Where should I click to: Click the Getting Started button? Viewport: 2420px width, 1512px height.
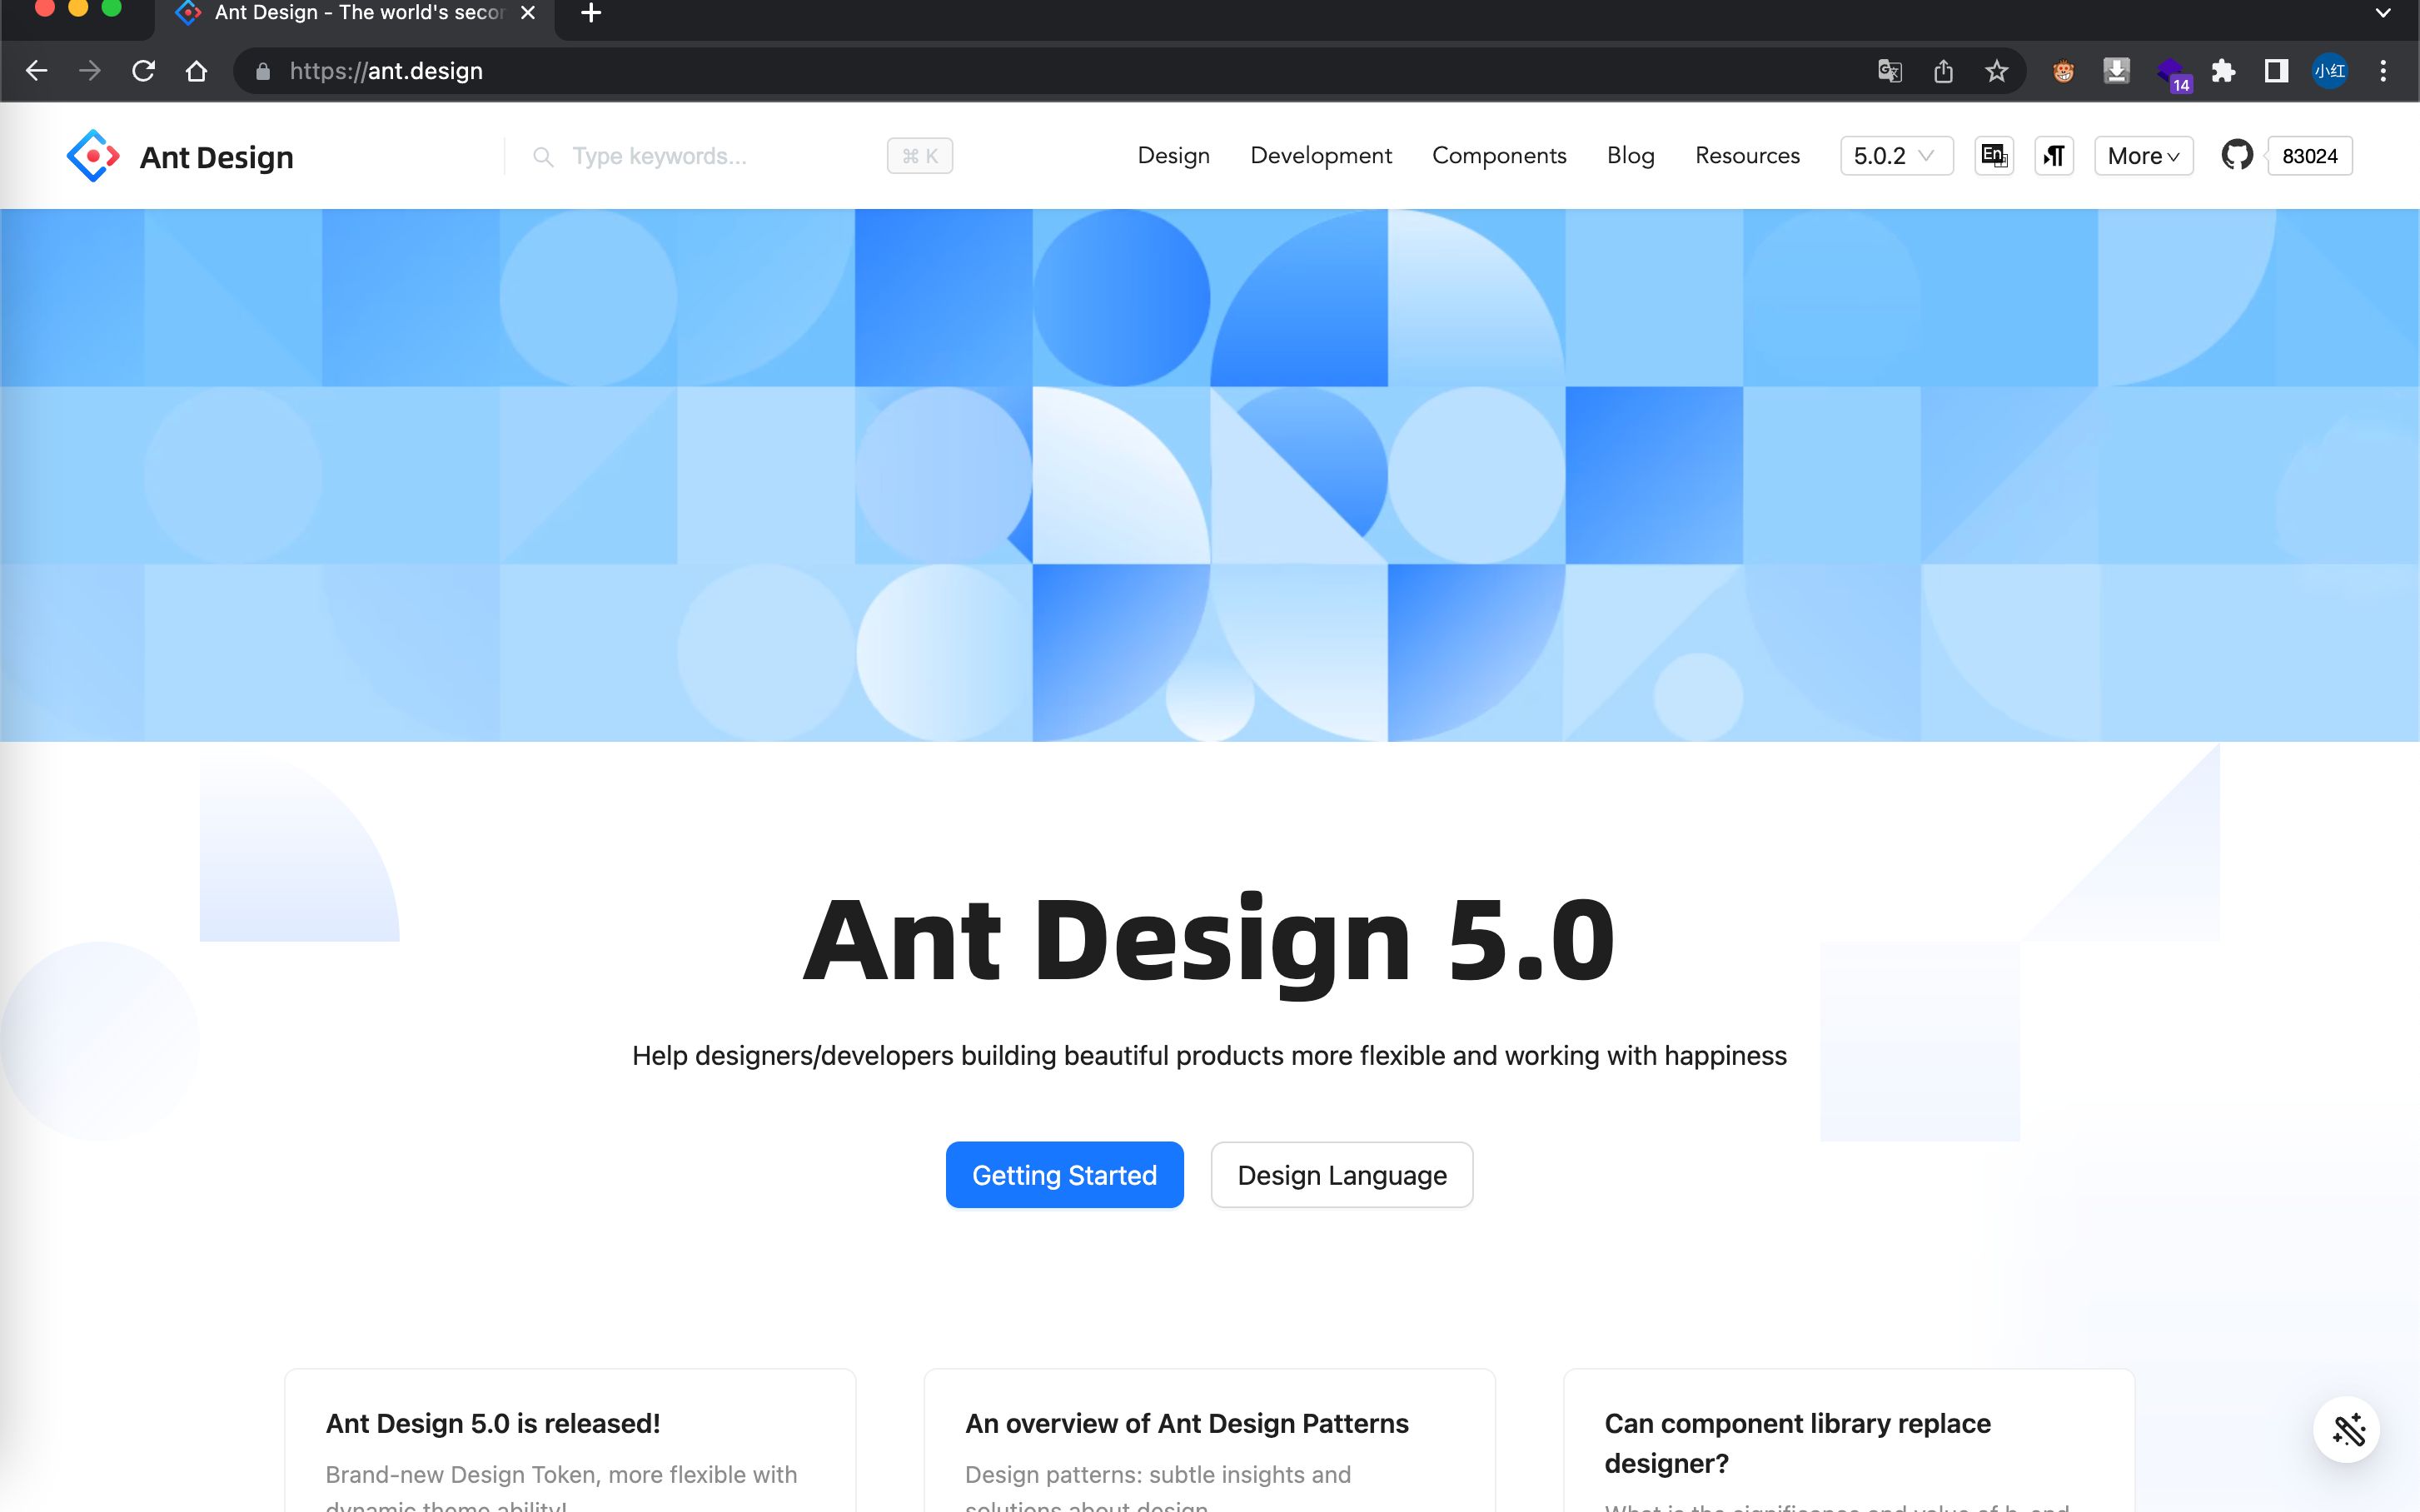coord(1064,1175)
